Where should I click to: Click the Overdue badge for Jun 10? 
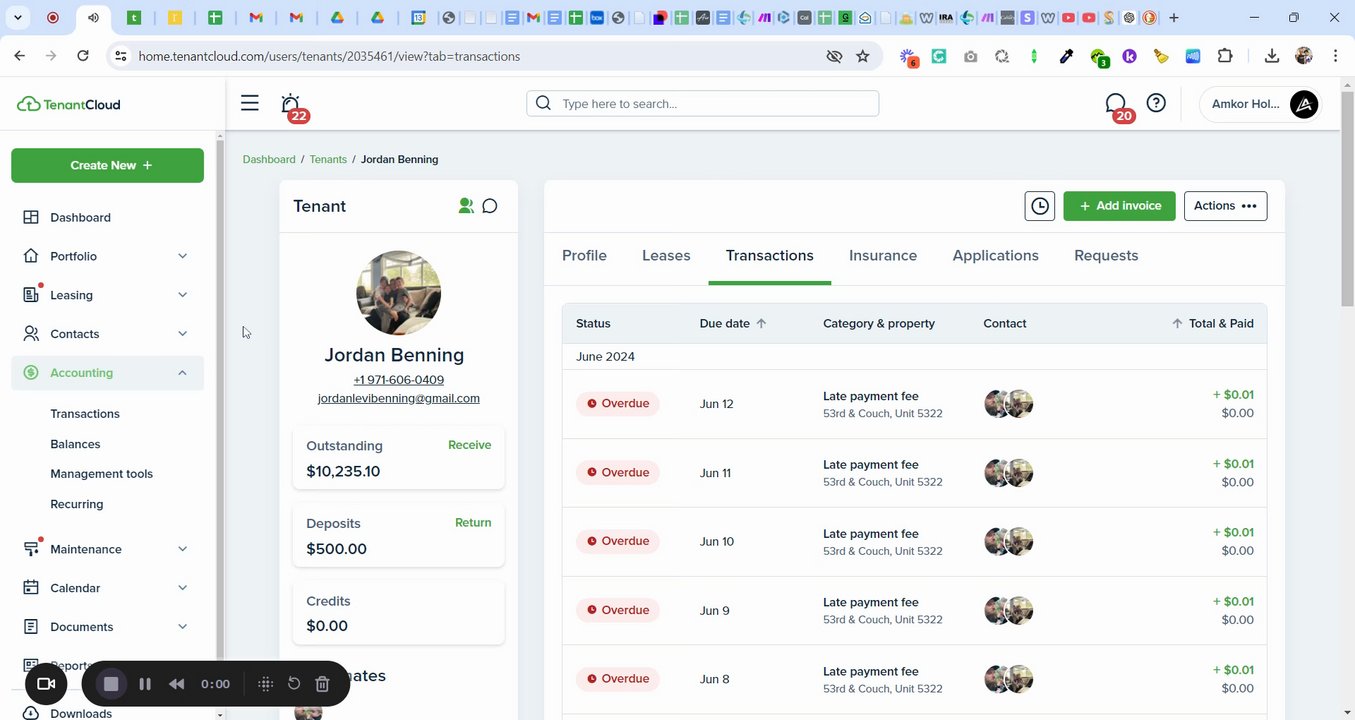tap(617, 541)
